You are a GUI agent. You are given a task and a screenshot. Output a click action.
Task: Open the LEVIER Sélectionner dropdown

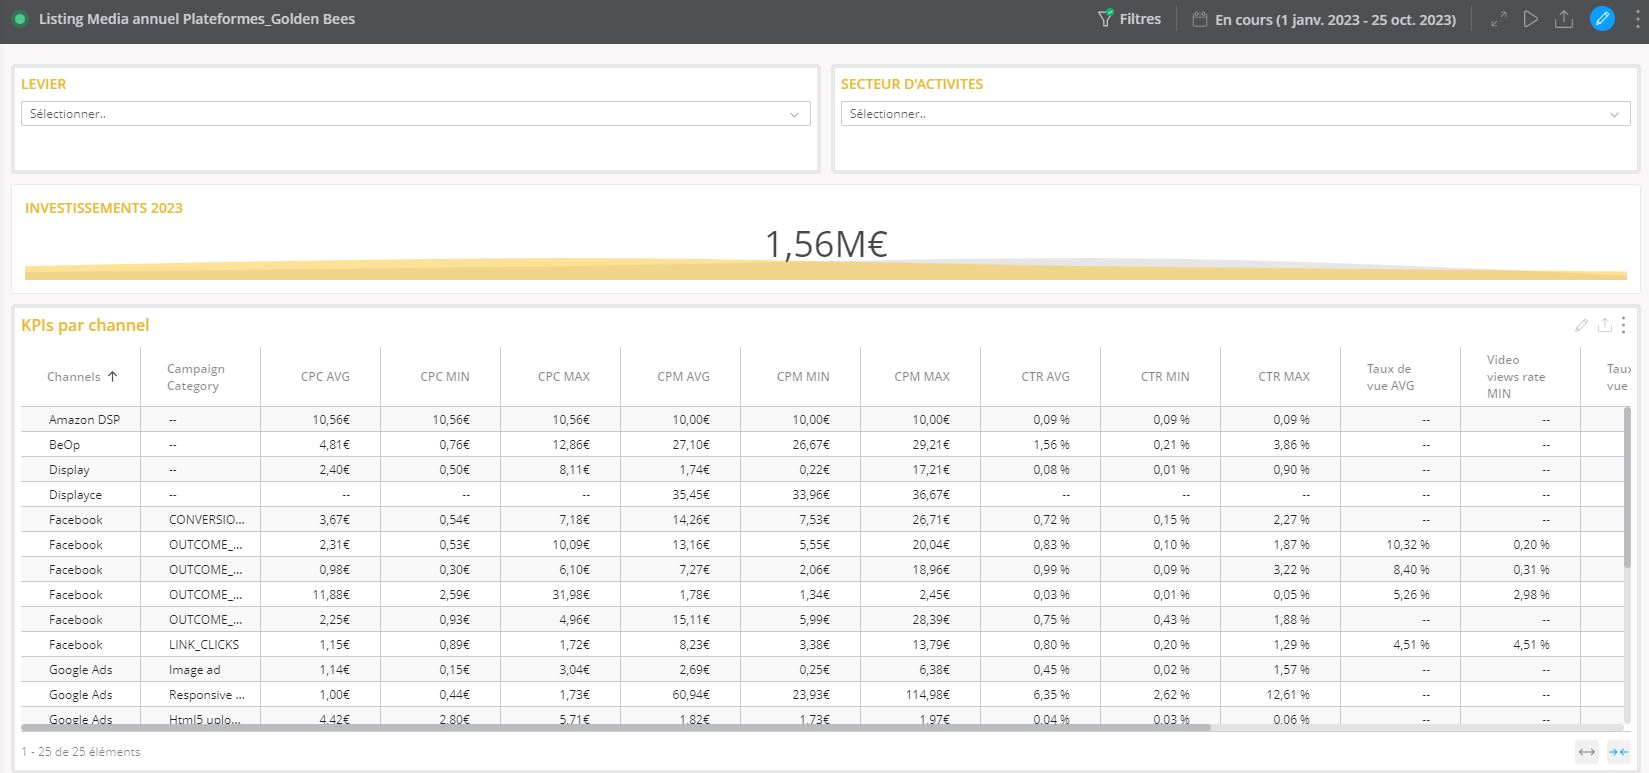[x=415, y=114]
